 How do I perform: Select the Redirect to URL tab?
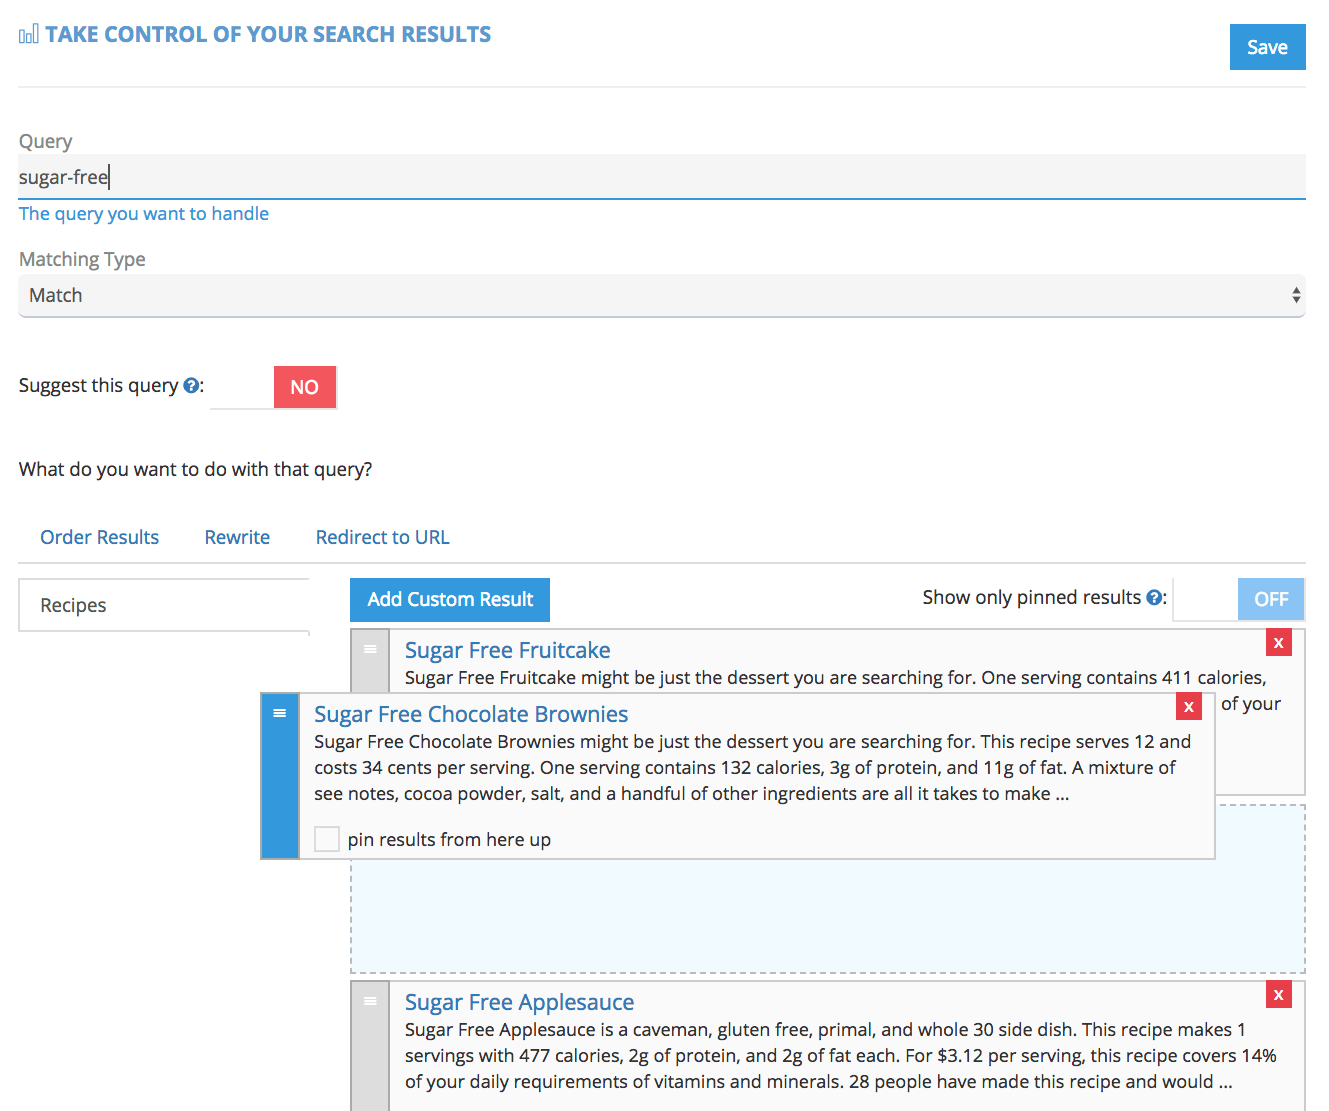(x=382, y=537)
